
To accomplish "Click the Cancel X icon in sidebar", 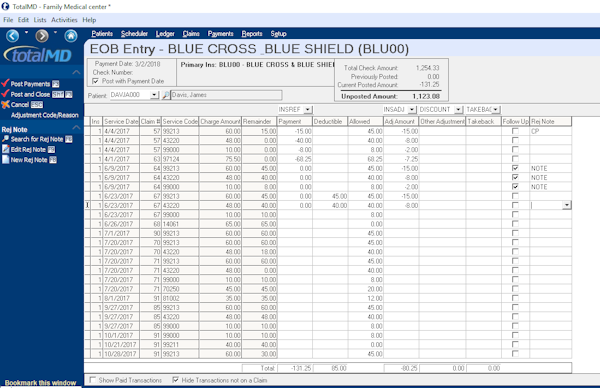I will [5, 104].
